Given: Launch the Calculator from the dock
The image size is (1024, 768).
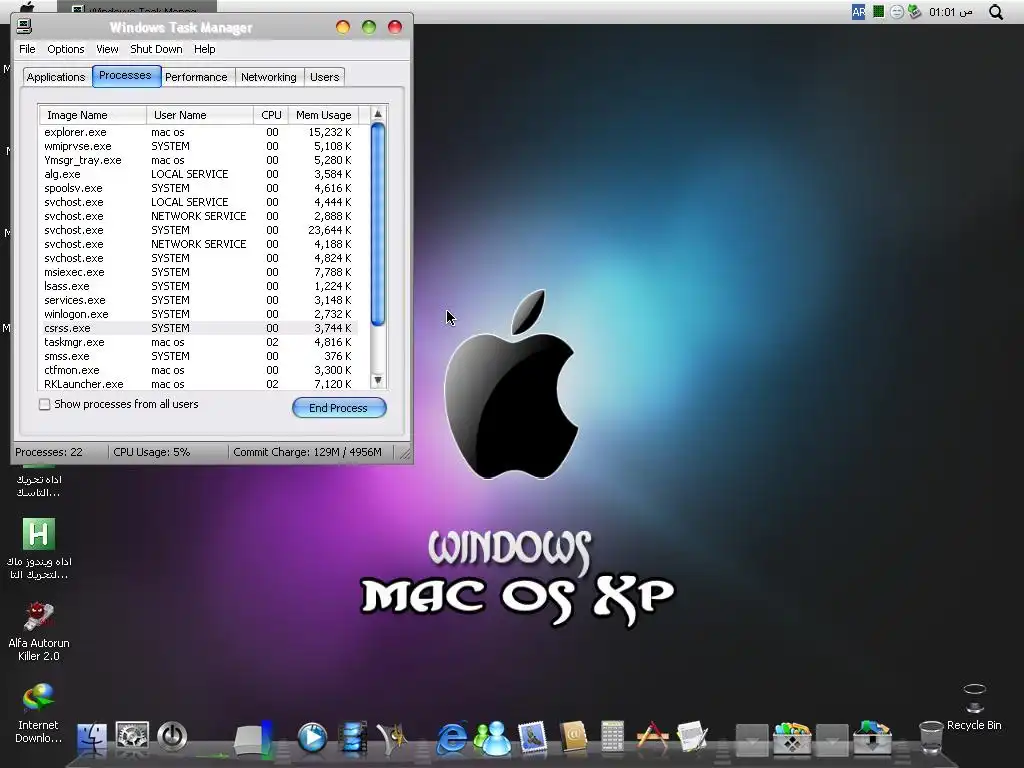Looking at the screenshot, I should pyautogui.click(x=612, y=738).
